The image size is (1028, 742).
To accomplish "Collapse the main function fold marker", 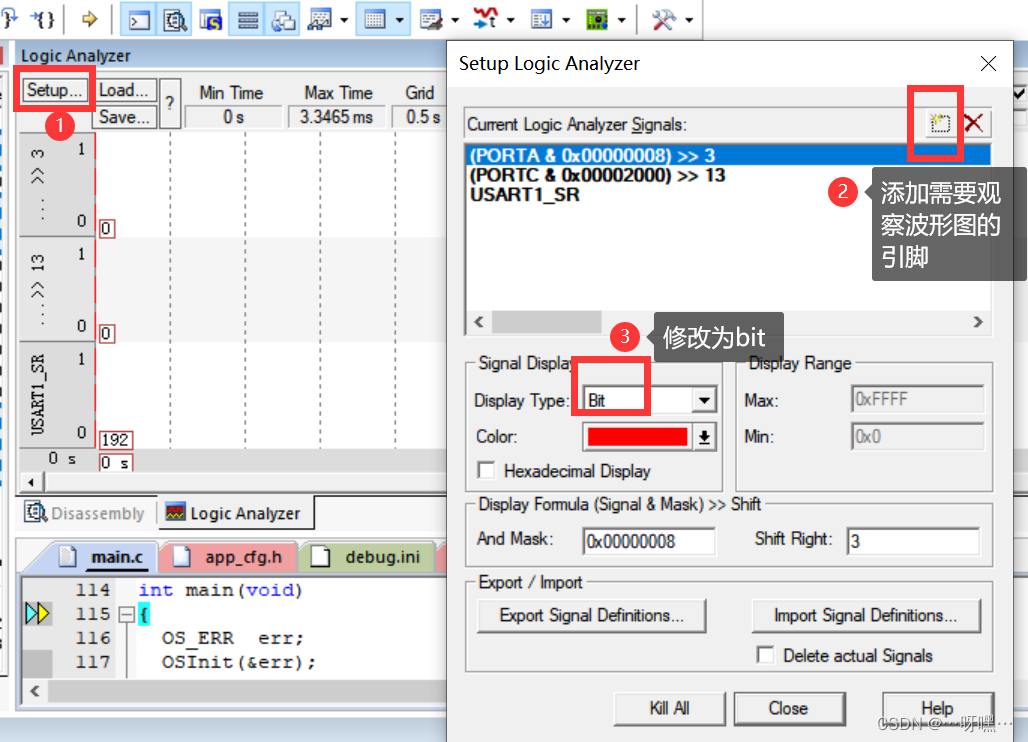I will (x=127, y=614).
